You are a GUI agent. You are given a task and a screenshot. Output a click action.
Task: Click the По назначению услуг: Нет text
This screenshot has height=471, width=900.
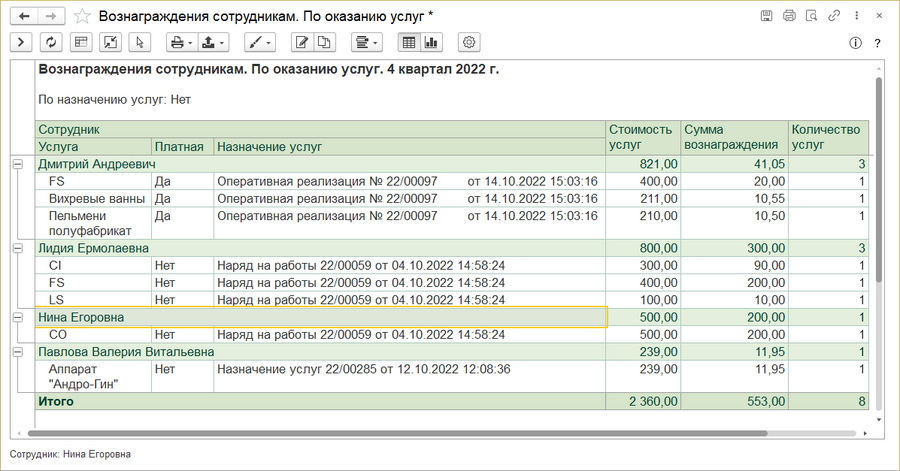[114, 100]
